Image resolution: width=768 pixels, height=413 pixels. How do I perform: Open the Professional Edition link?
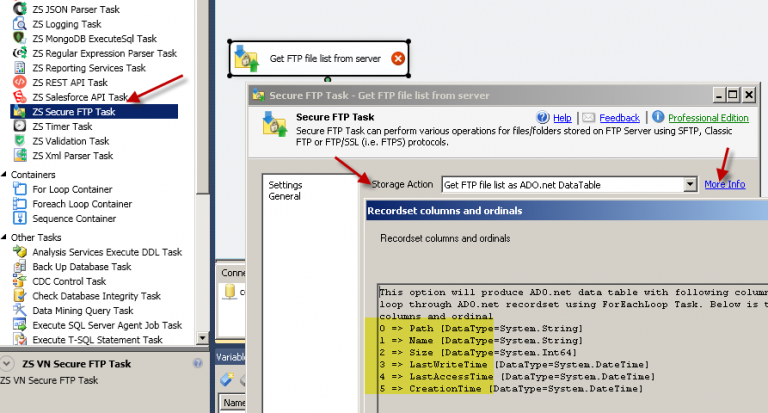pyautogui.click(x=708, y=118)
